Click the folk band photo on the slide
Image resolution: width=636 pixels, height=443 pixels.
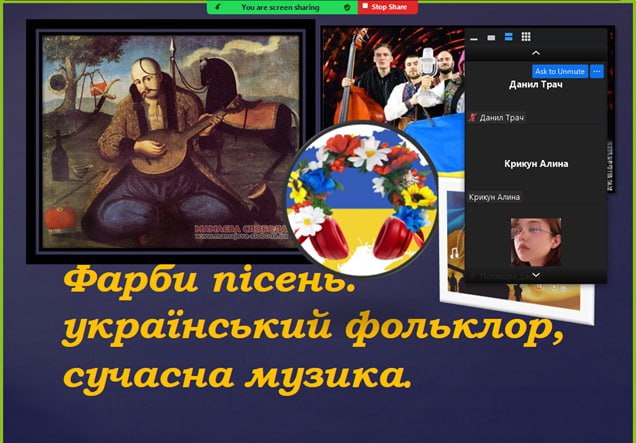coord(393,77)
